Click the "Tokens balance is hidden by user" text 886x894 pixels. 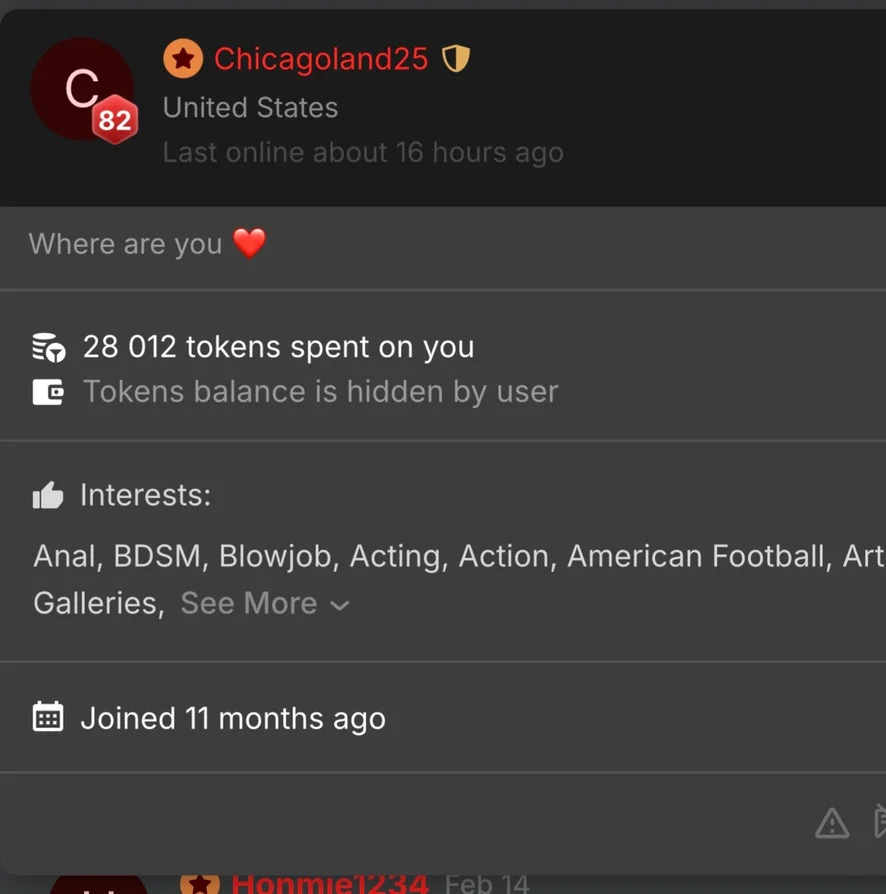coord(320,391)
